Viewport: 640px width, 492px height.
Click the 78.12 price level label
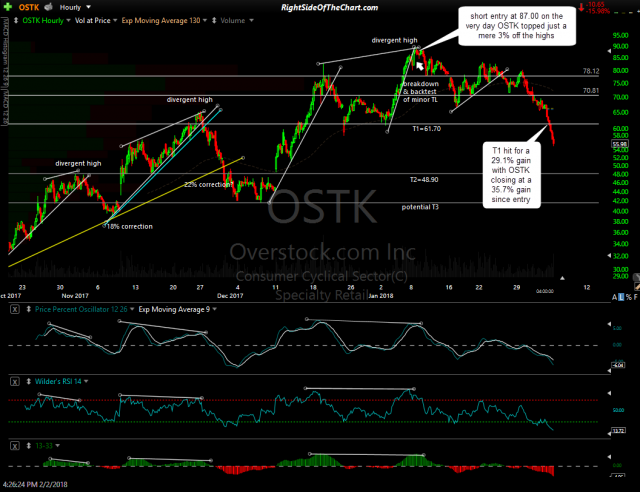tap(591, 71)
